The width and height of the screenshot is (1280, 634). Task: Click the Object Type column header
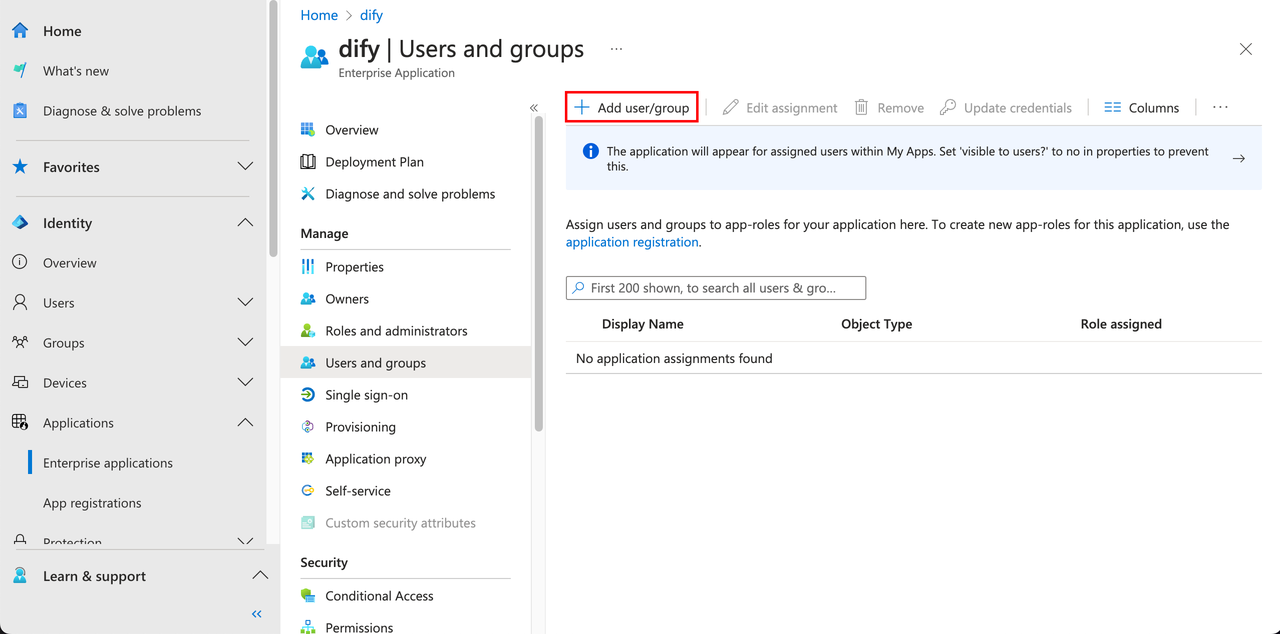pyautogui.click(x=877, y=324)
